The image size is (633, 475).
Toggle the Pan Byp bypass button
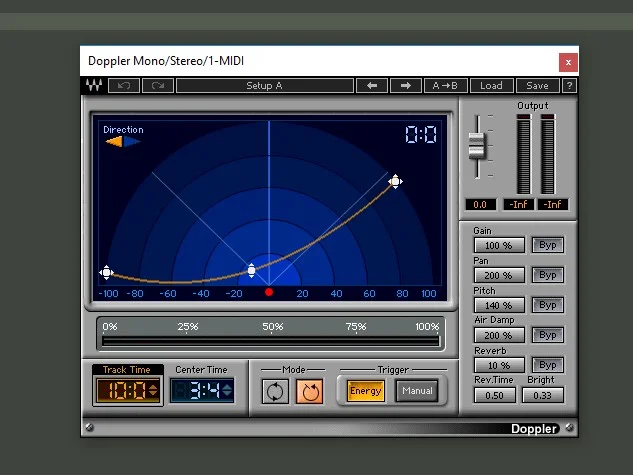(547, 275)
